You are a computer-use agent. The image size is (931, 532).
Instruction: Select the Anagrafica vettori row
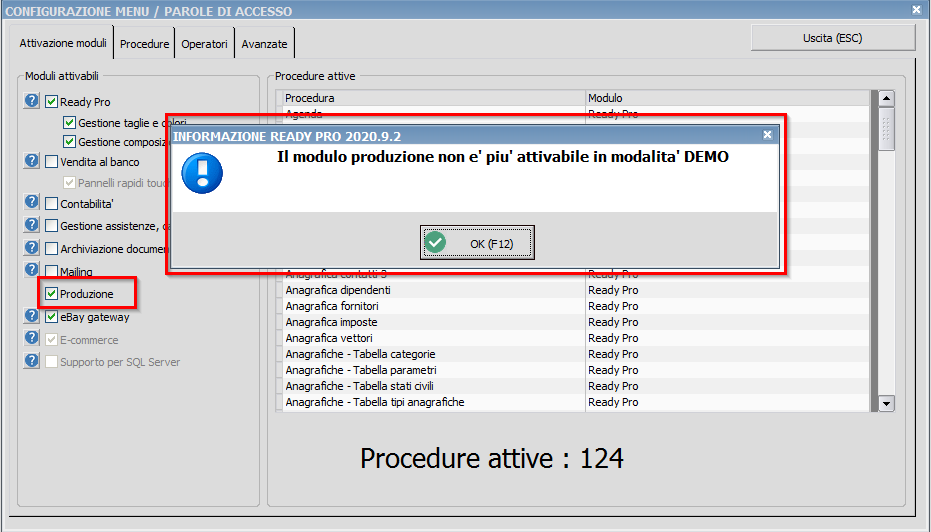tap(576, 338)
